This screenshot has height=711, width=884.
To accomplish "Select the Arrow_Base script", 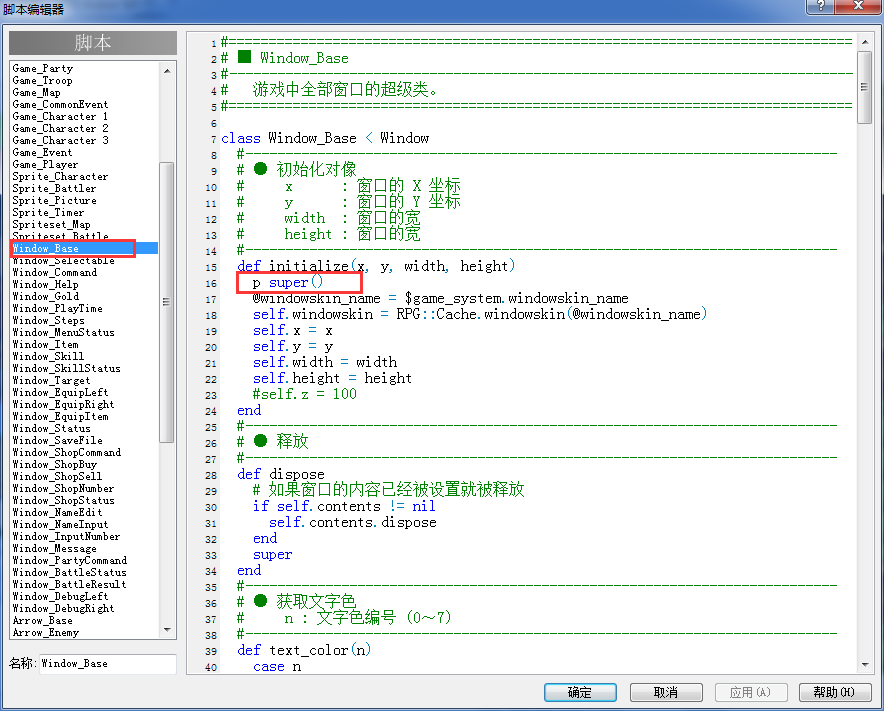I will click(x=43, y=620).
